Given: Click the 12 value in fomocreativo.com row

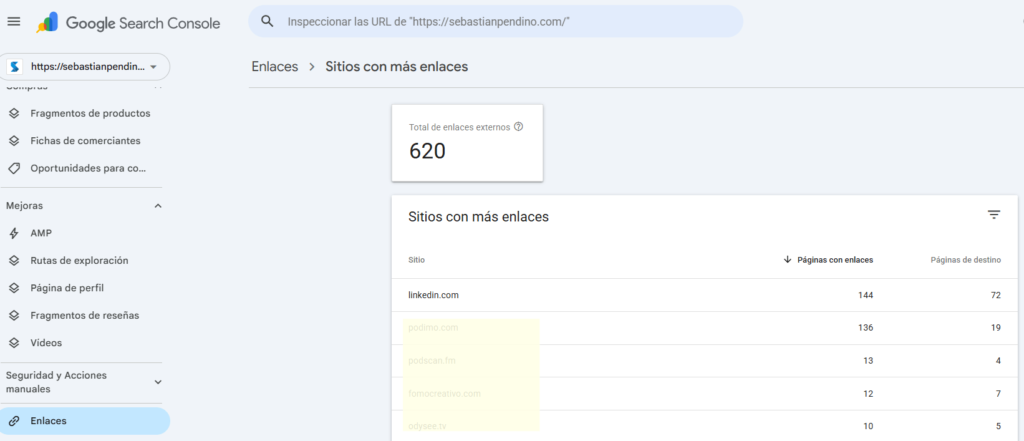Looking at the screenshot, I should coord(868,393).
